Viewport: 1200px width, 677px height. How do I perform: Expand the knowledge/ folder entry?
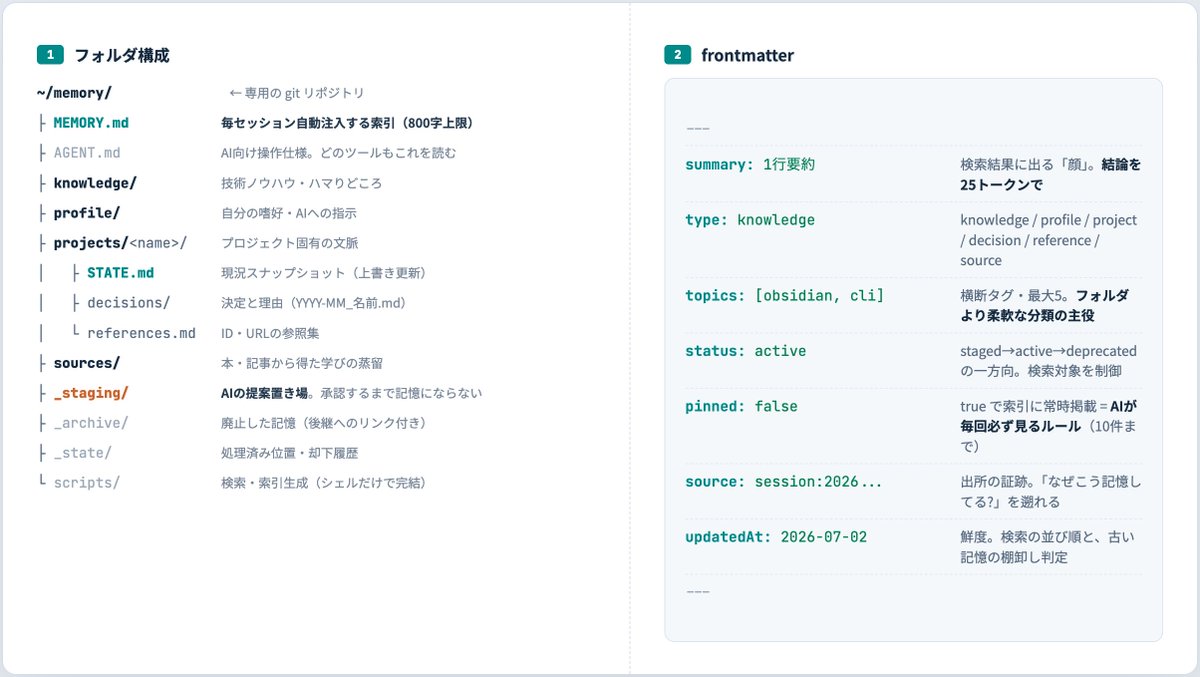95,183
